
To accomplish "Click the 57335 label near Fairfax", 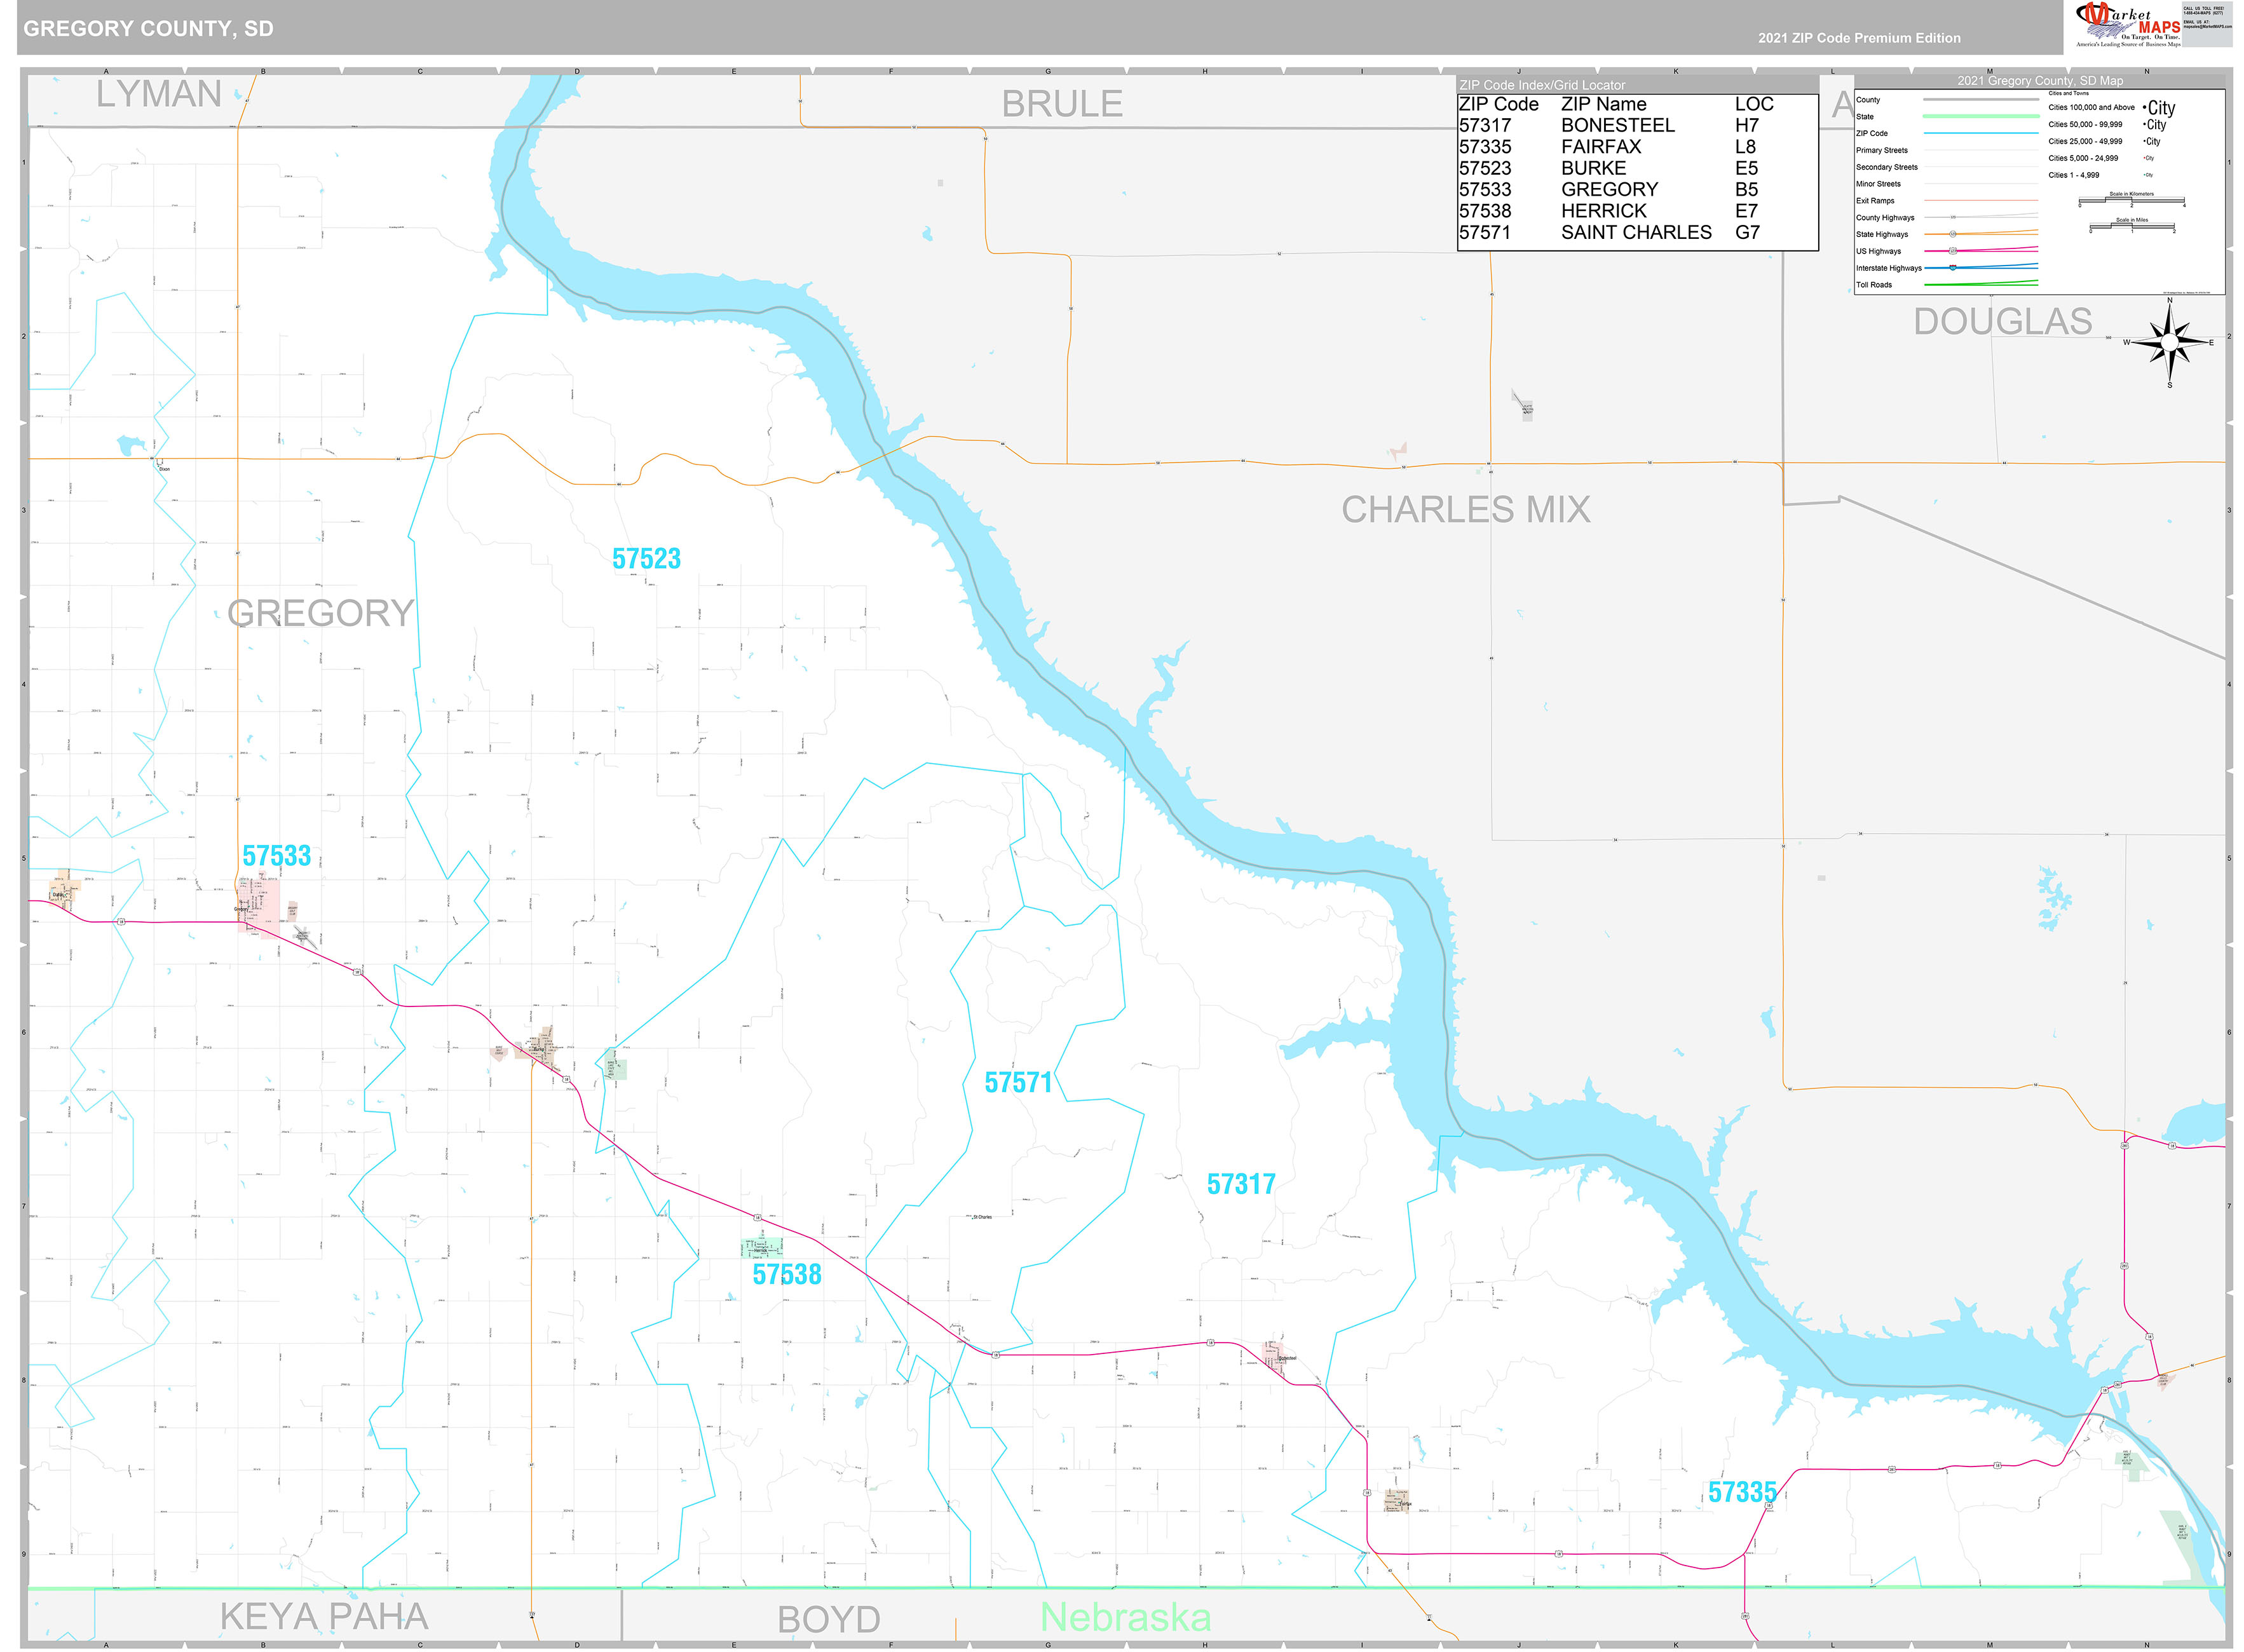I will 1743,1491.
